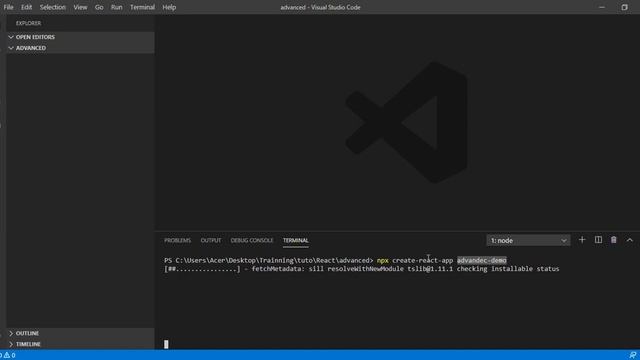Click the highlighted 'advandec-demo' text in terminal
This screenshot has width=640, height=360.
click(482, 260)
